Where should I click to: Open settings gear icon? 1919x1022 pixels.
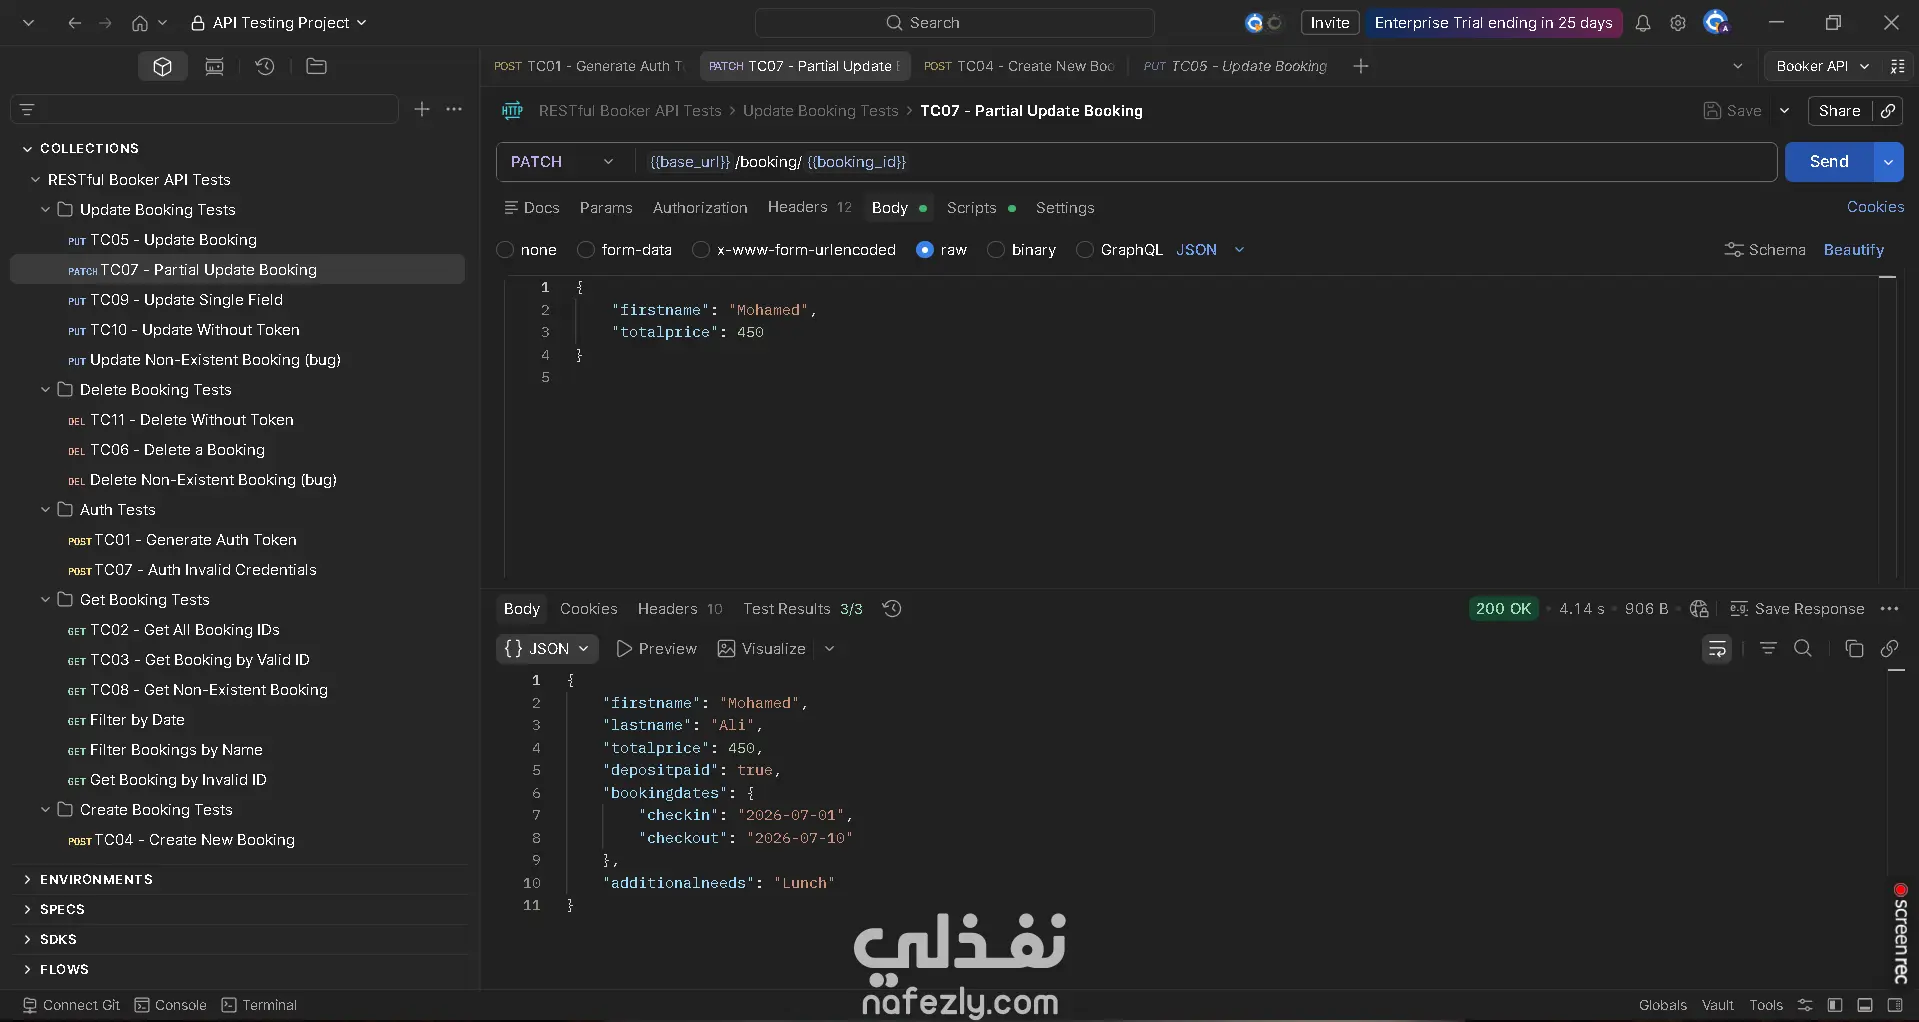click(1678, 23)
